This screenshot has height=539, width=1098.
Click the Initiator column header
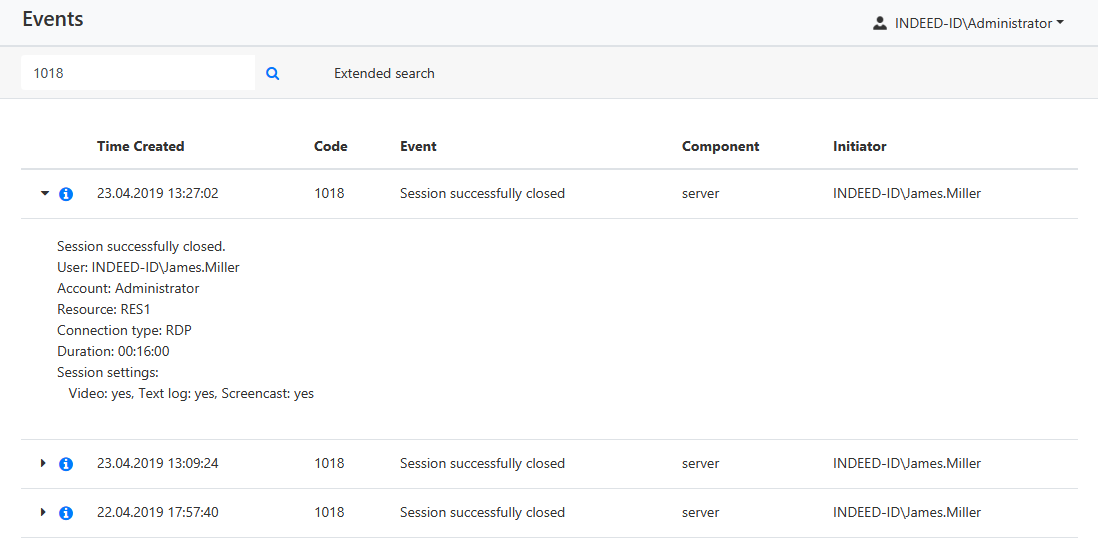coord(859,146)
